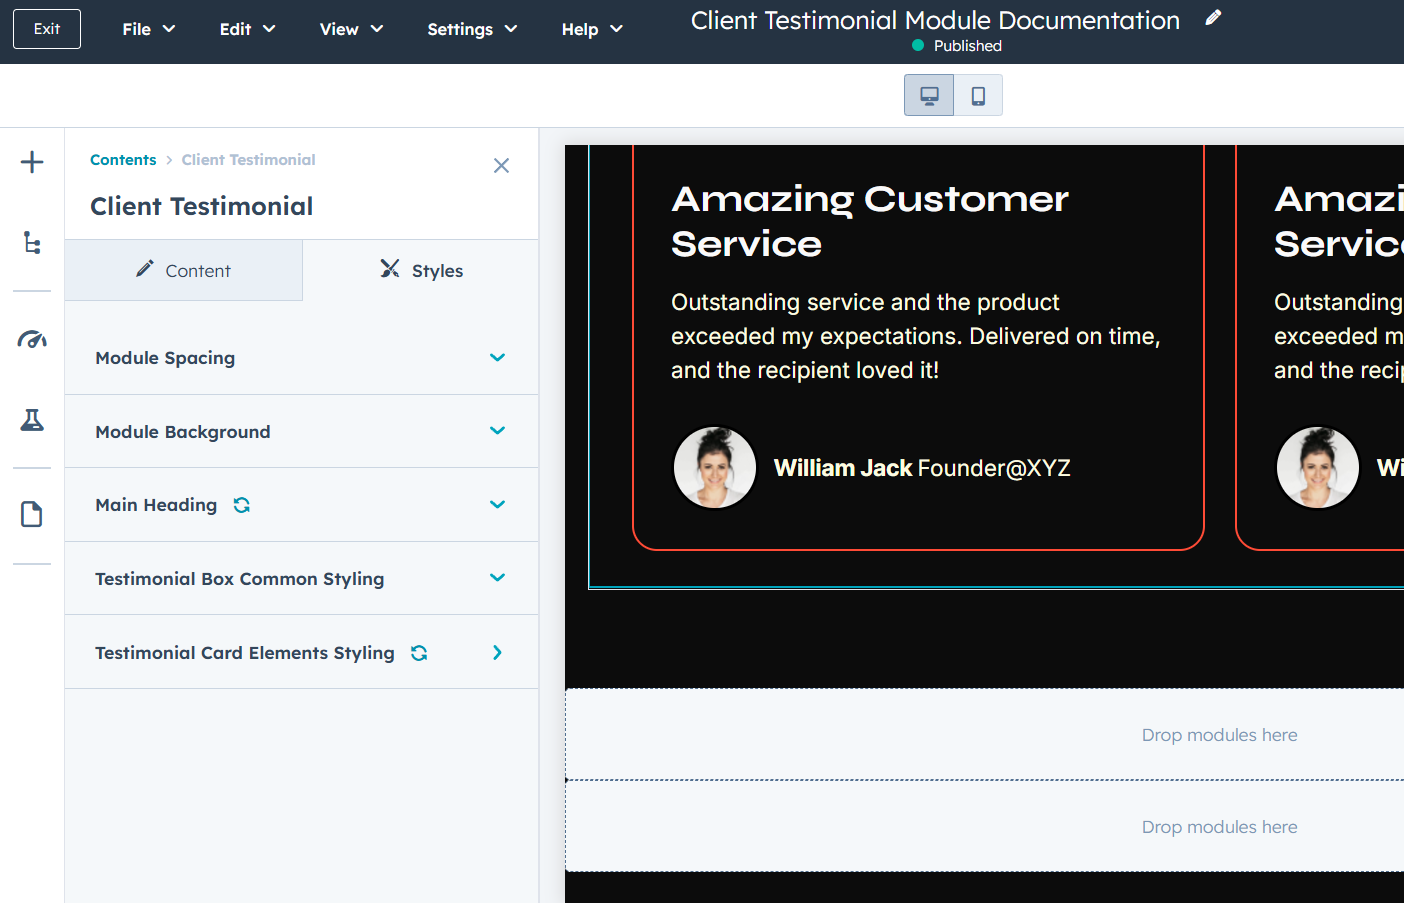Close the Client Testimonial panel
1404x903 pixels.
point(501,166)
